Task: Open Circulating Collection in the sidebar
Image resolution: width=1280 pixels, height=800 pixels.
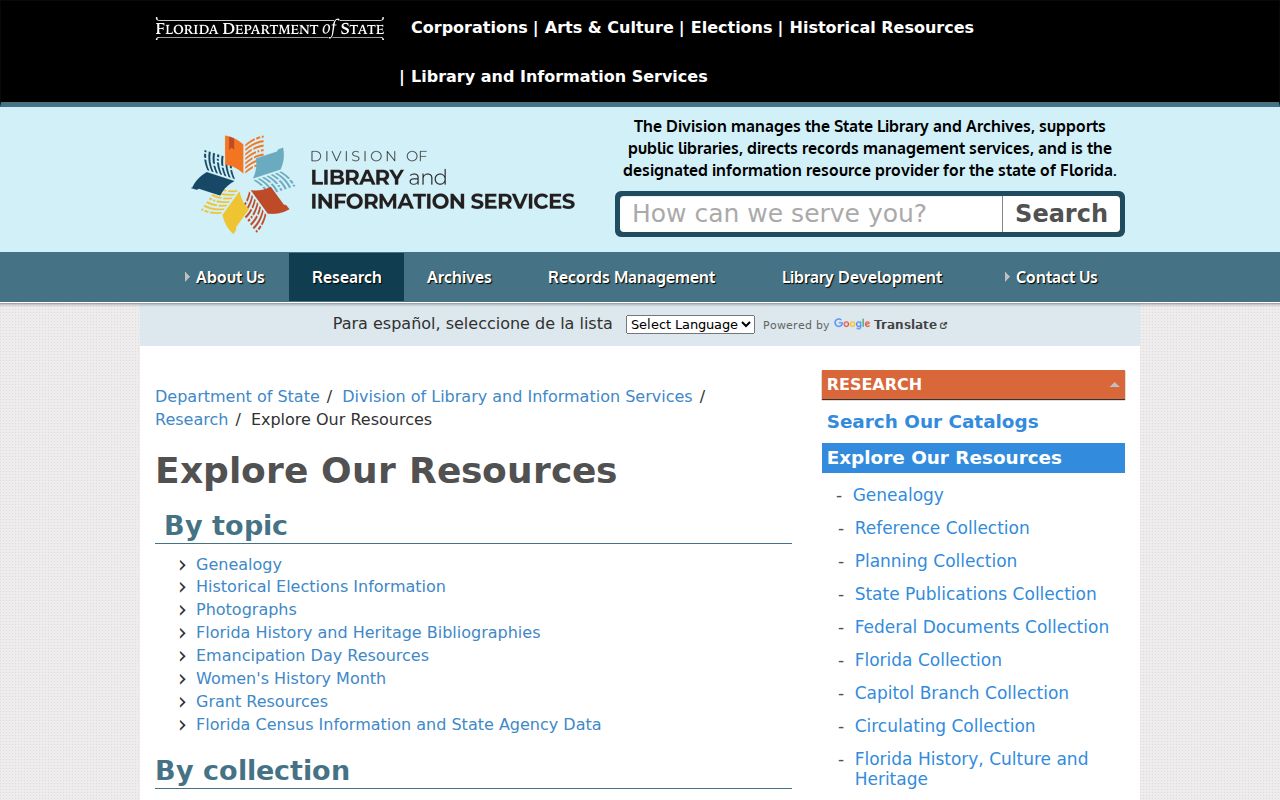Action: click(x=945, y=726)
